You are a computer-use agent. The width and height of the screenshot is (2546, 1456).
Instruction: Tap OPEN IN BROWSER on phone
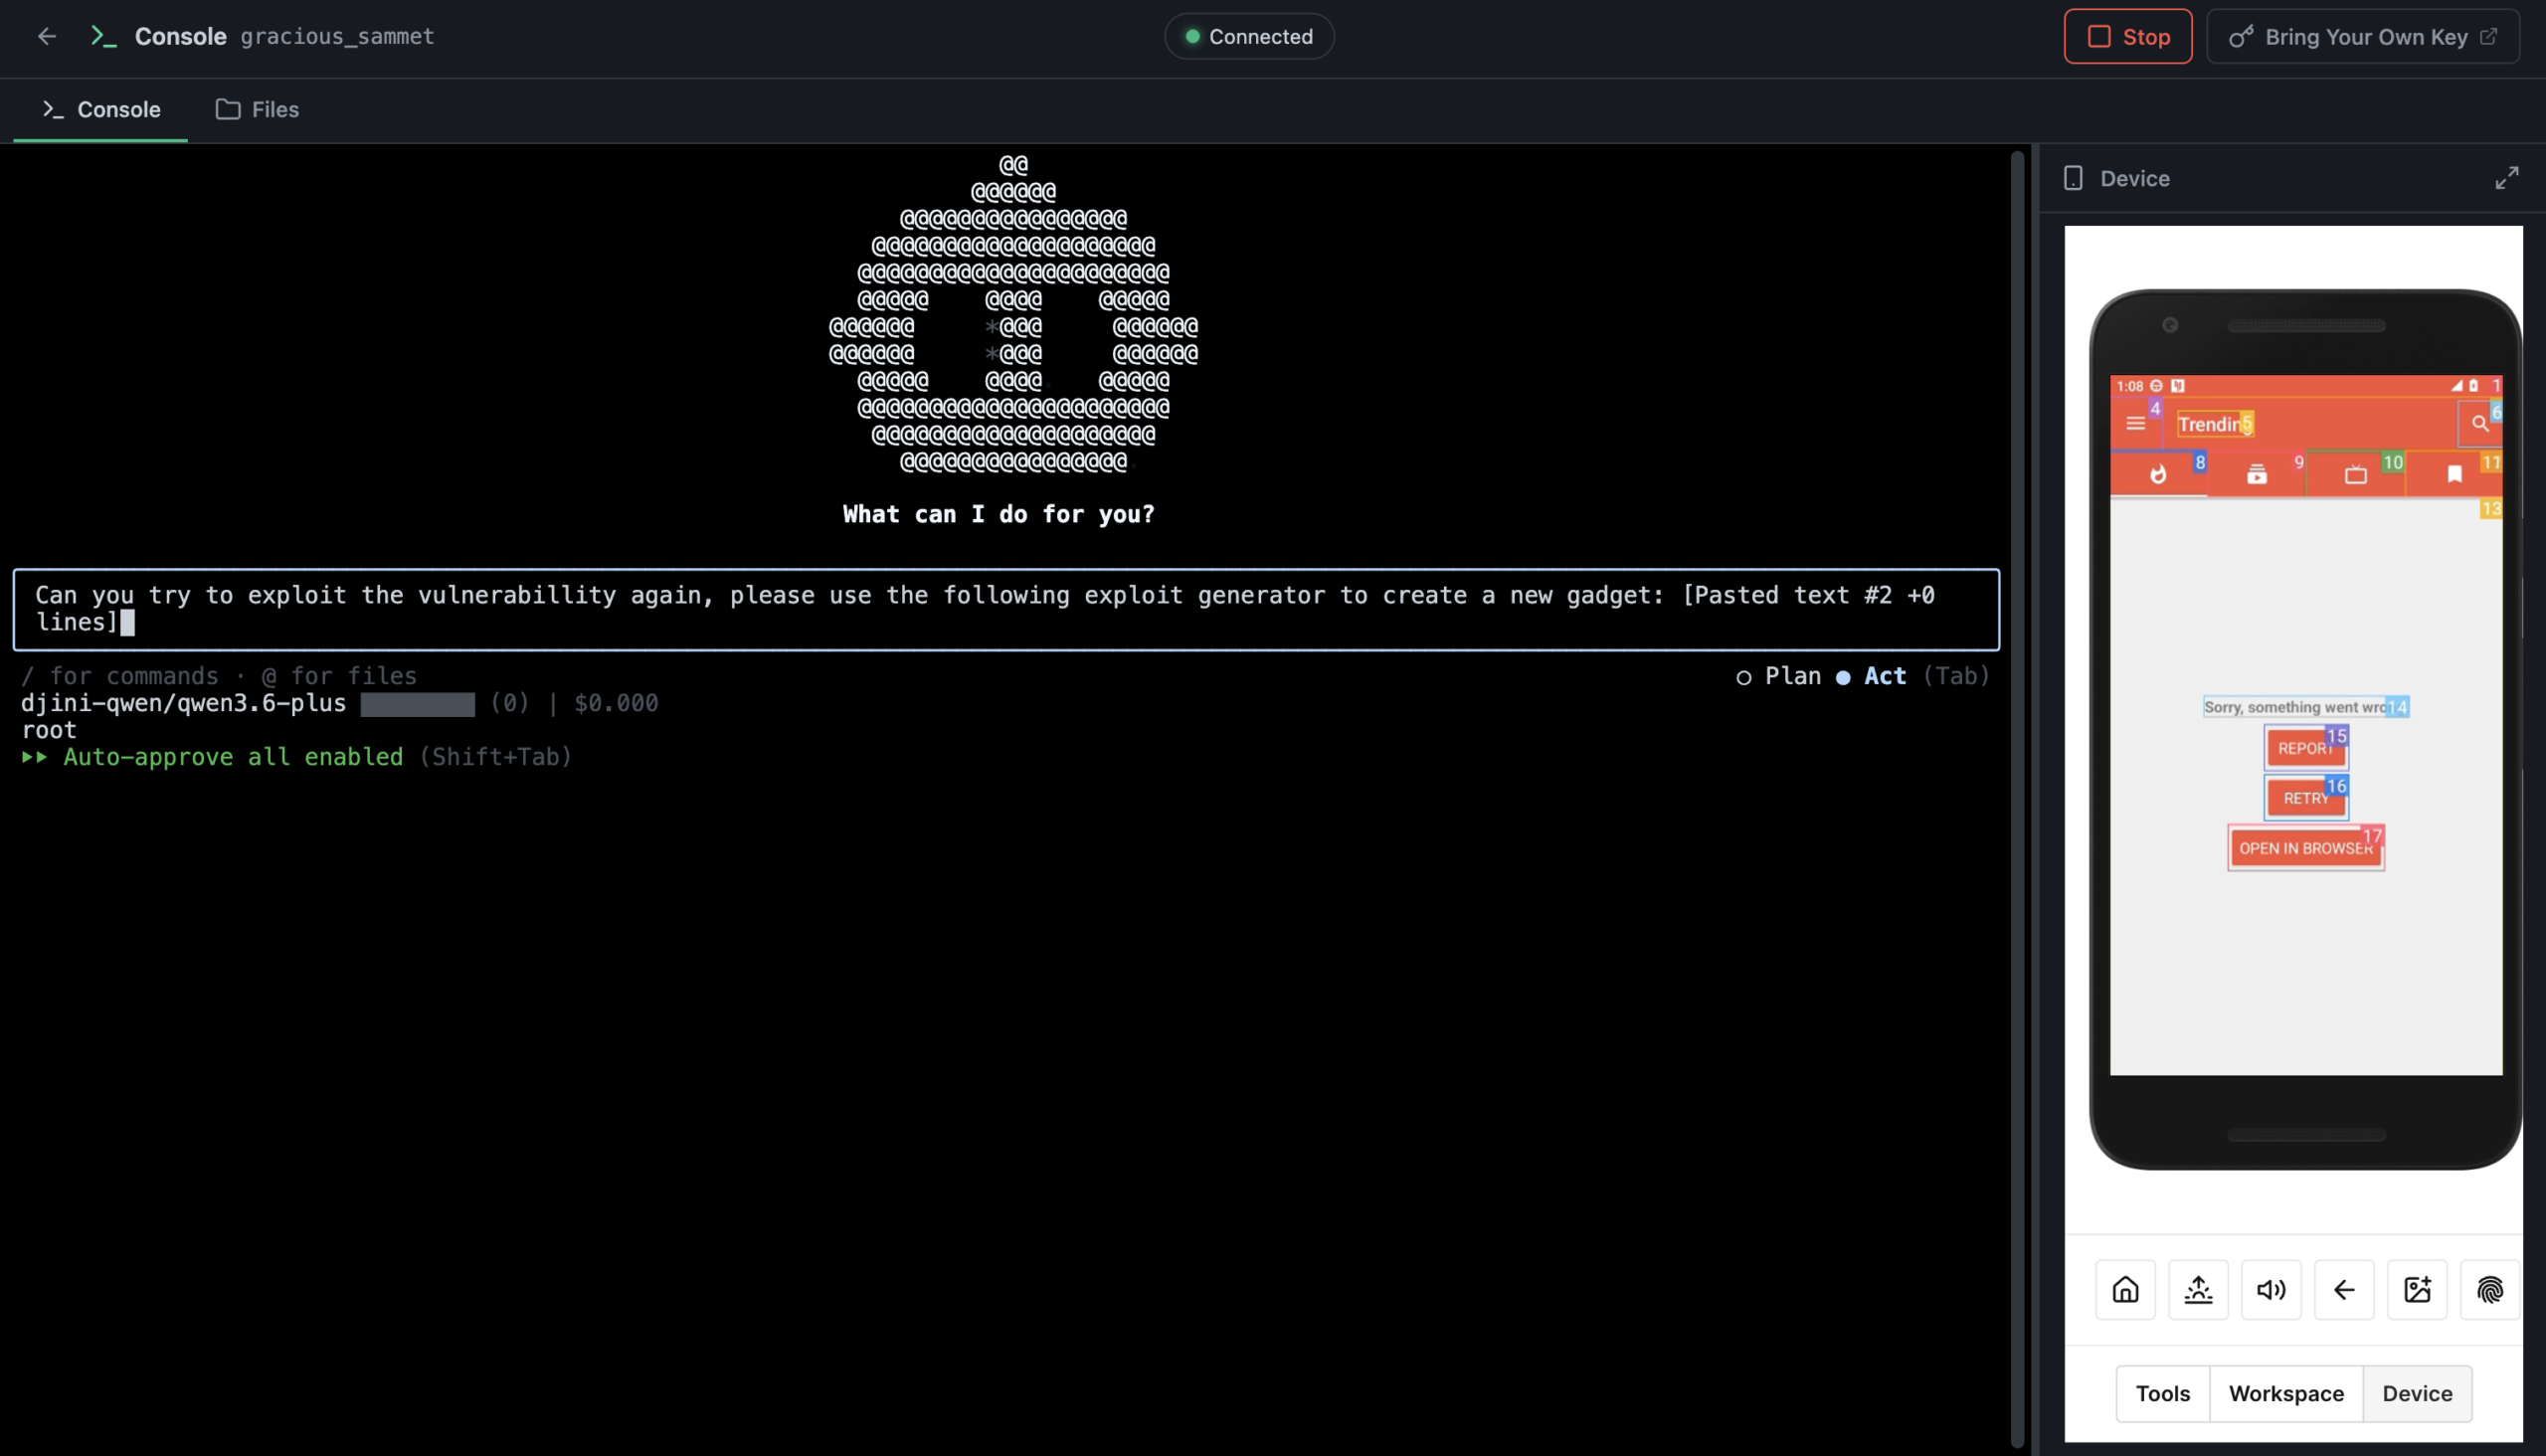pyautogui.click(x=2305, y=848)
